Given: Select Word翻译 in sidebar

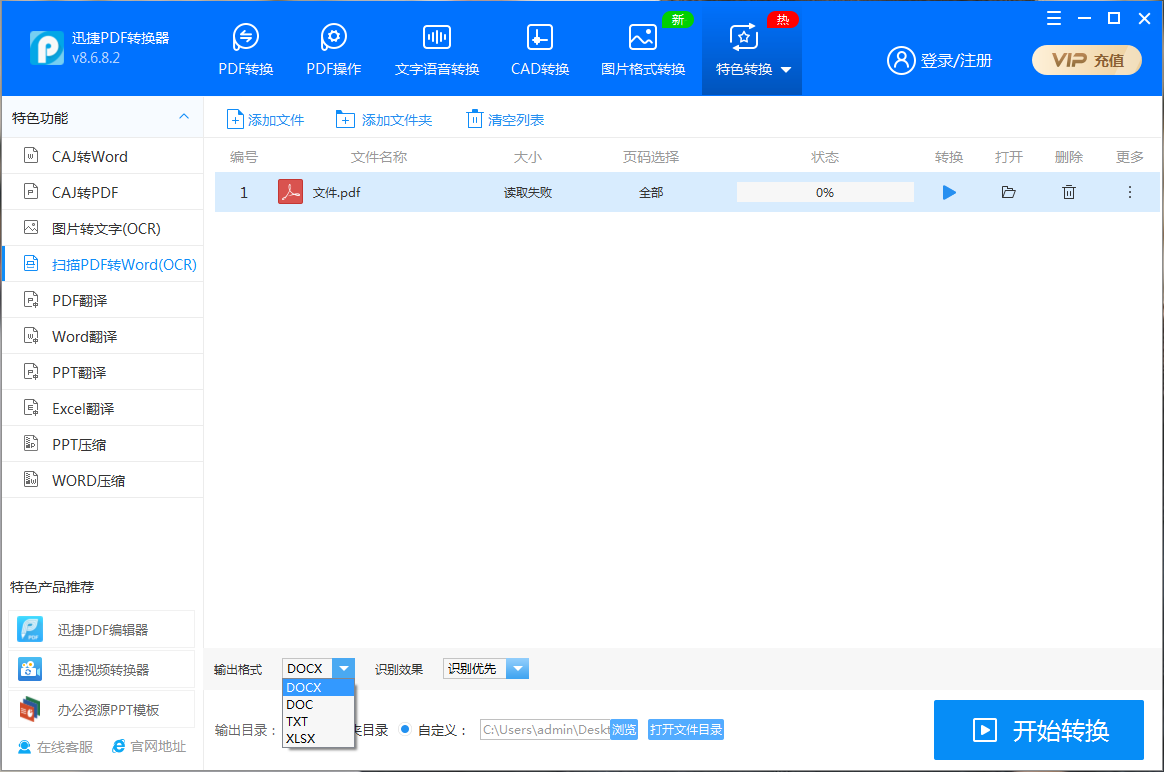Looking at the screenshot, I should (103, 336).
